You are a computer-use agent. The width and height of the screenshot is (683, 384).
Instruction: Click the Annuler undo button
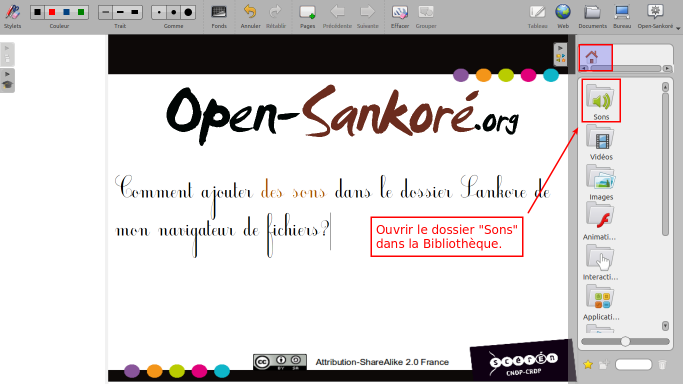tap(250, 17)
